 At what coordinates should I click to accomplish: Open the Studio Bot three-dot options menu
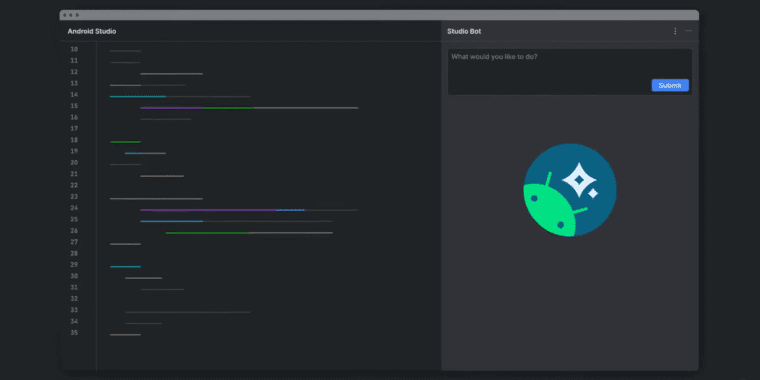click(675, 31)
